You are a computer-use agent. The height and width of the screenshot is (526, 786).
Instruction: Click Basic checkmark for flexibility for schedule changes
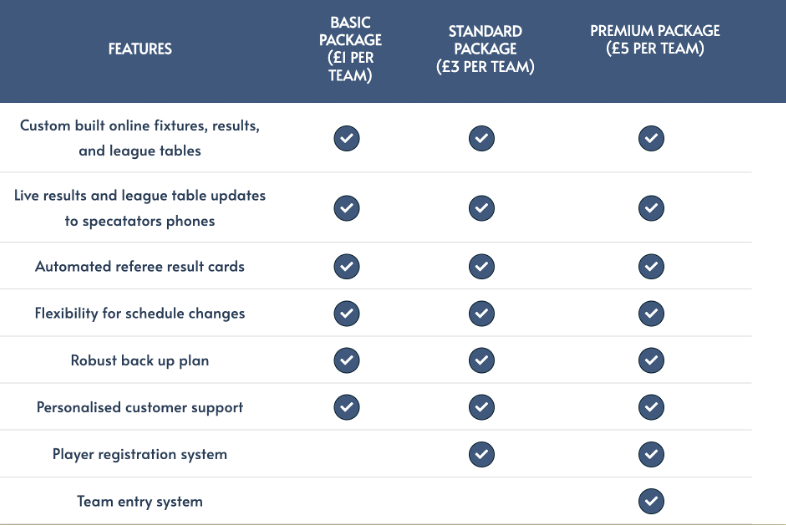coord(346,313)
